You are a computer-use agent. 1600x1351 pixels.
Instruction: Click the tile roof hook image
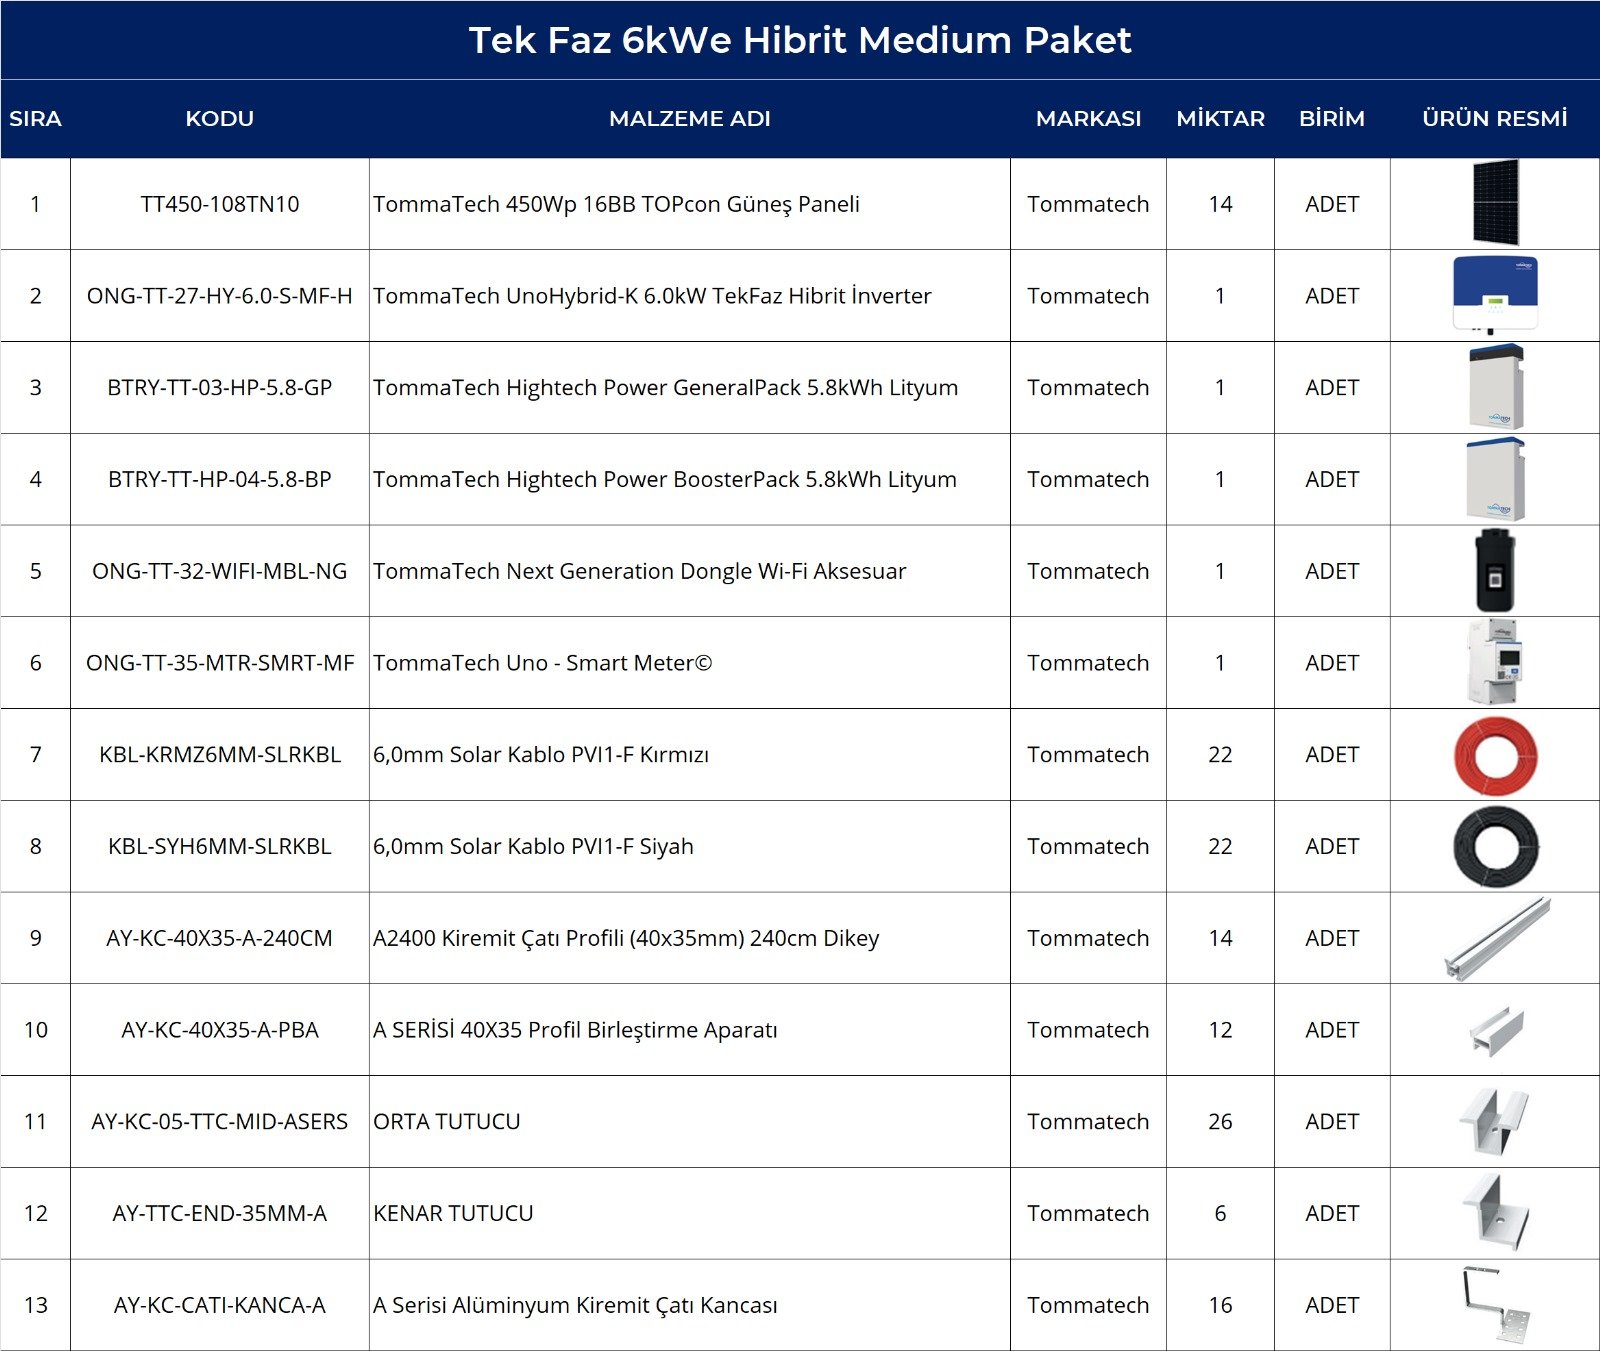1495,1305
